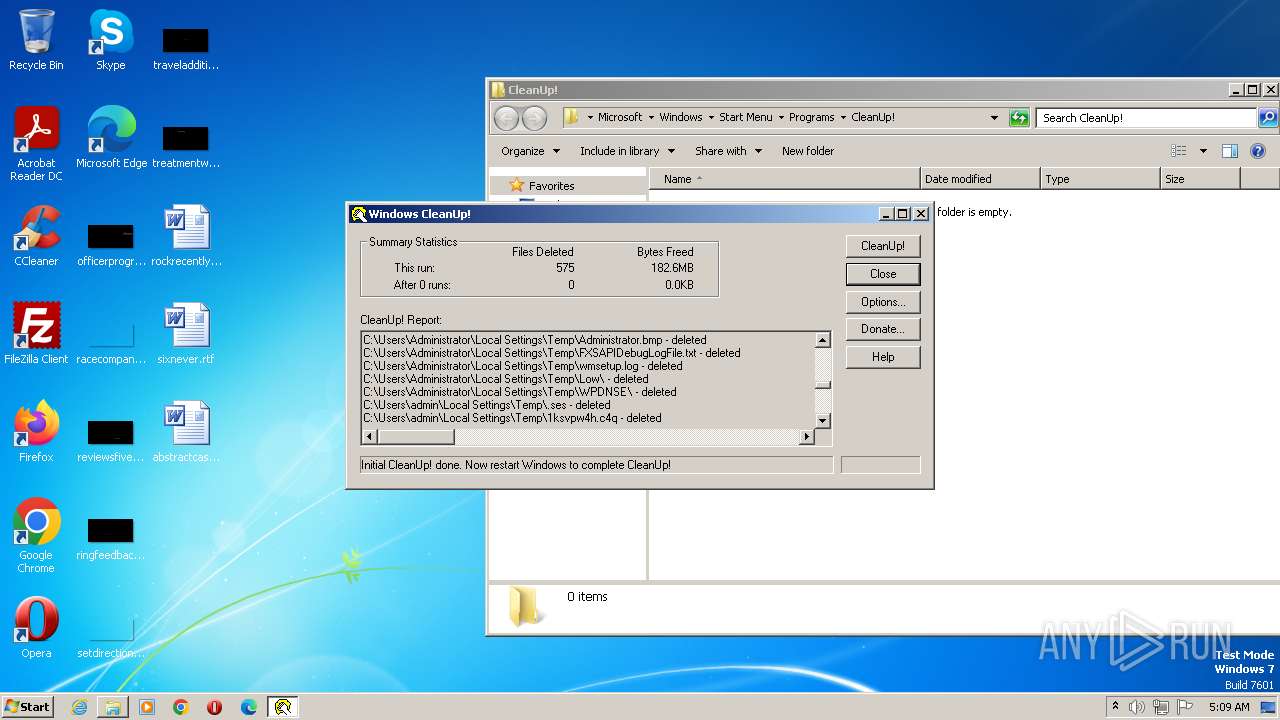
Task: Click Chrome taskbar icon
Action: pyautogui.click(x=181, y=707)
